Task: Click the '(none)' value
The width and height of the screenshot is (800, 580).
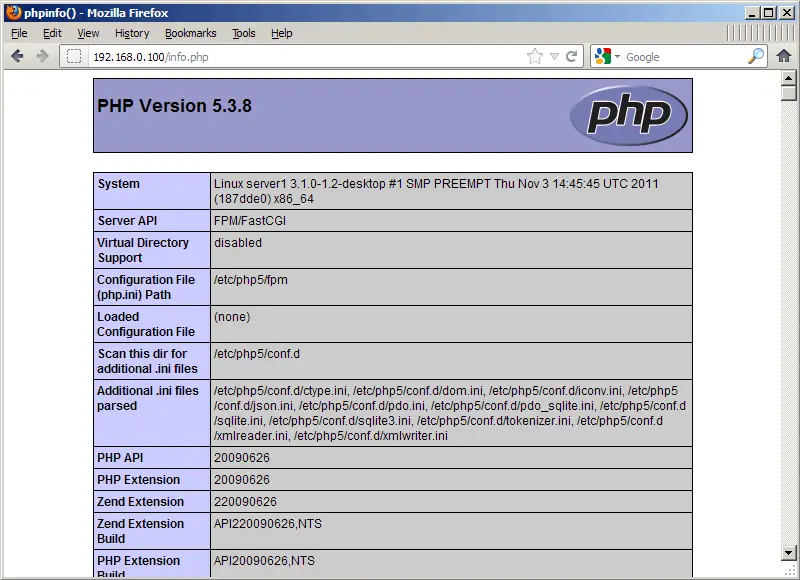Action: click(232, 317)
